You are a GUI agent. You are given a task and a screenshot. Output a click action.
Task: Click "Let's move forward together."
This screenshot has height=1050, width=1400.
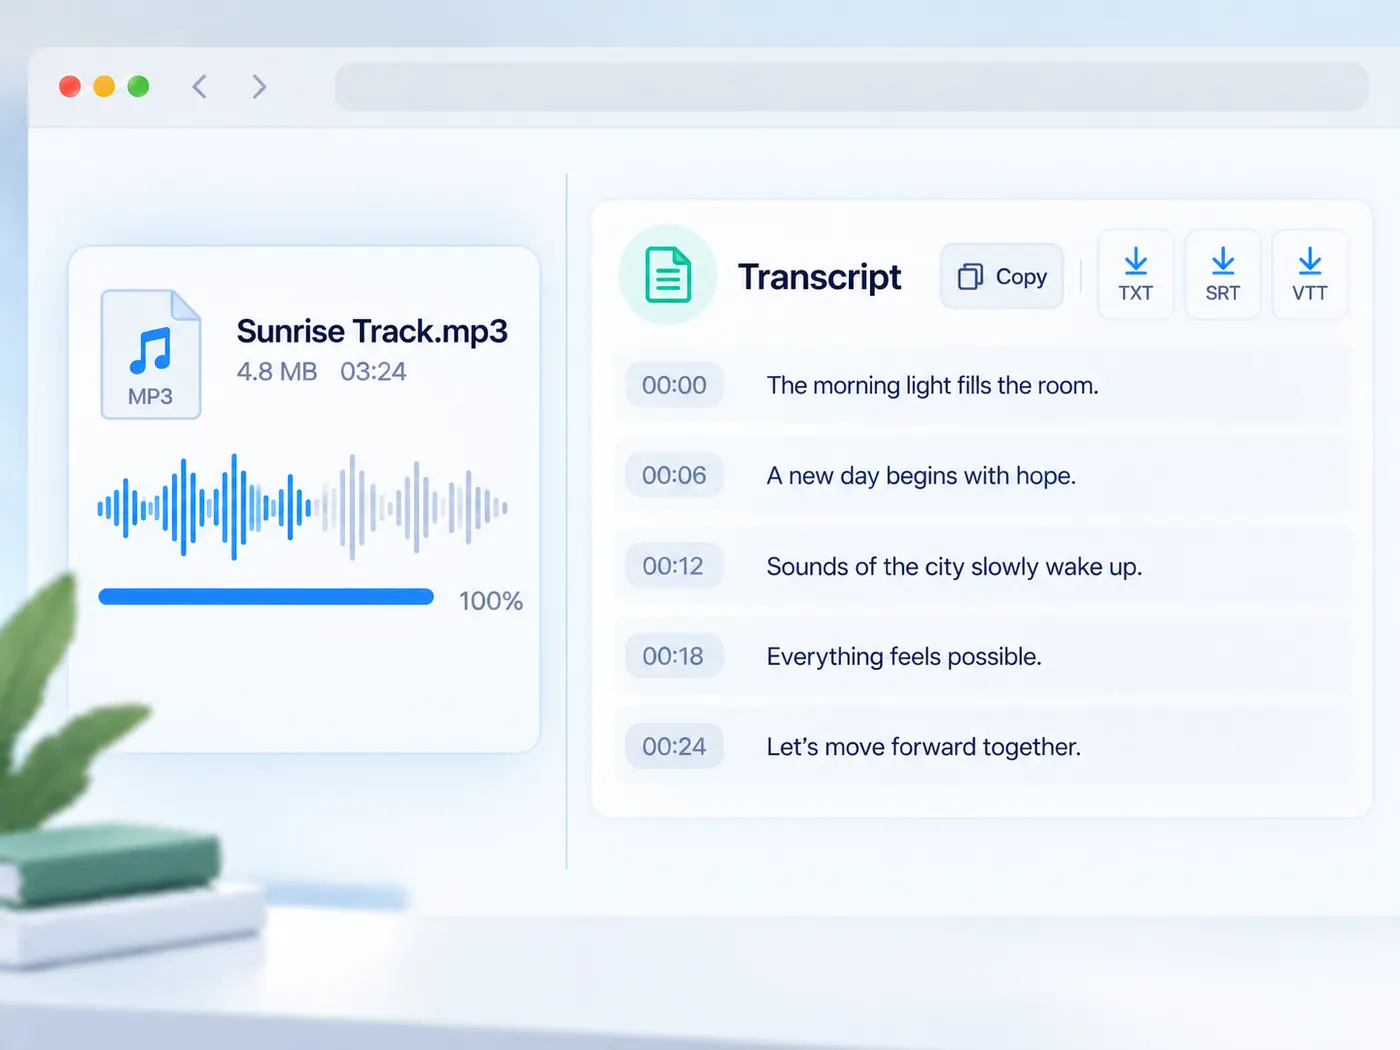[924, 746]
